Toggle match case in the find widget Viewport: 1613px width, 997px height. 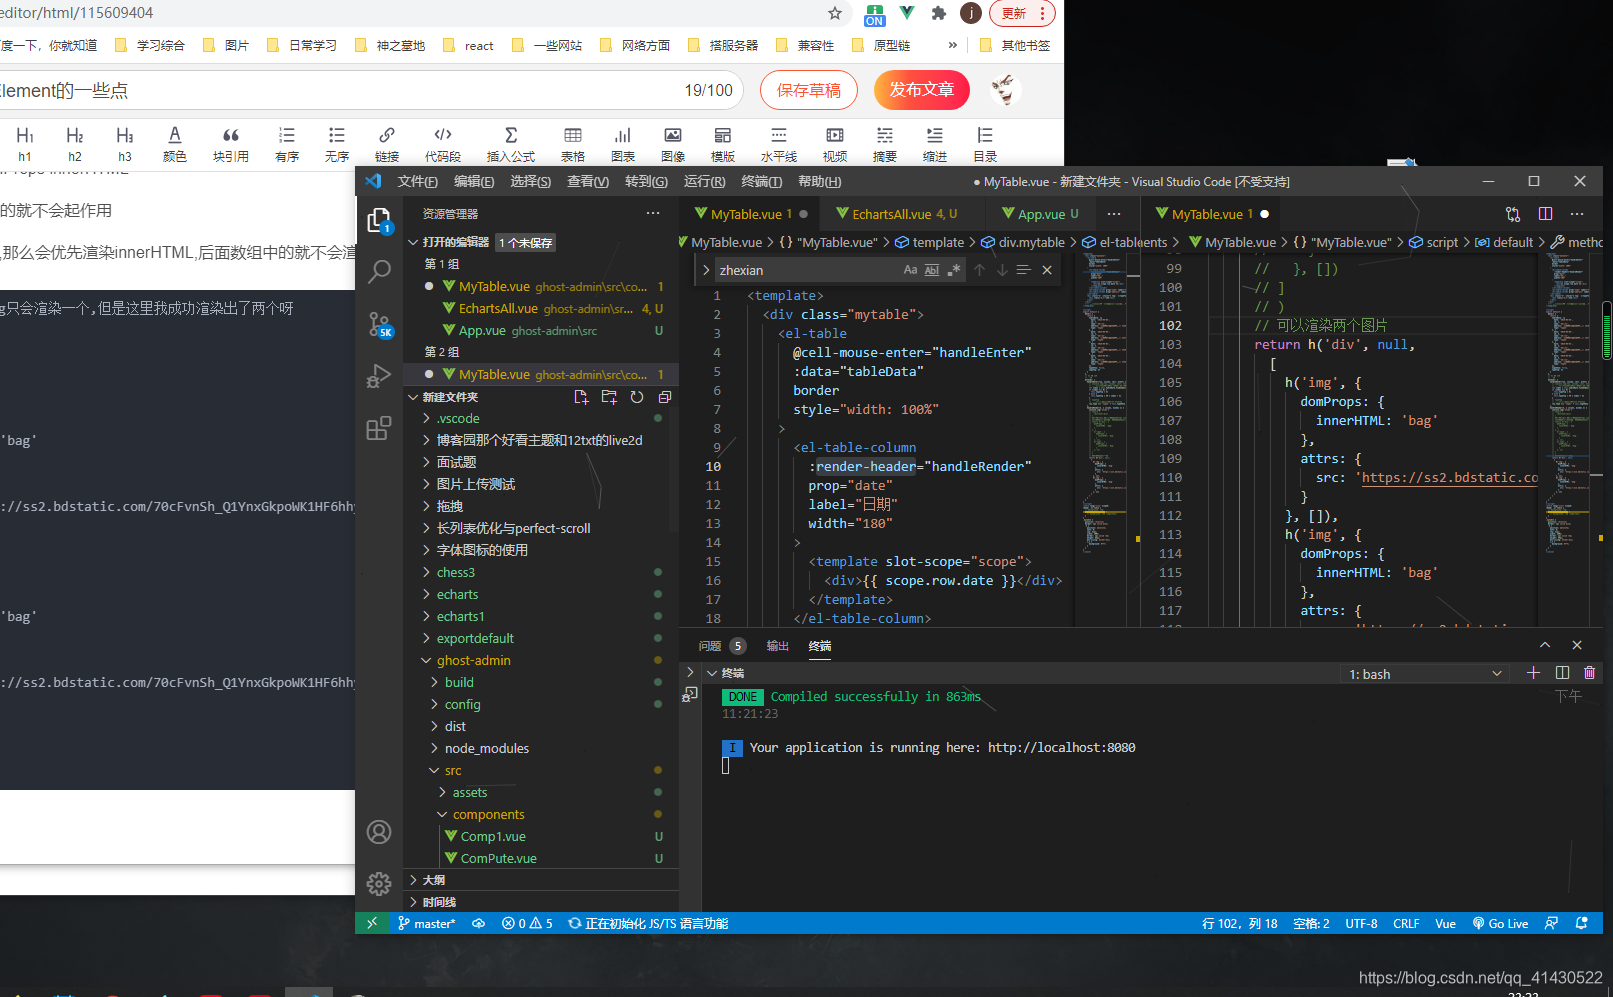910,270
